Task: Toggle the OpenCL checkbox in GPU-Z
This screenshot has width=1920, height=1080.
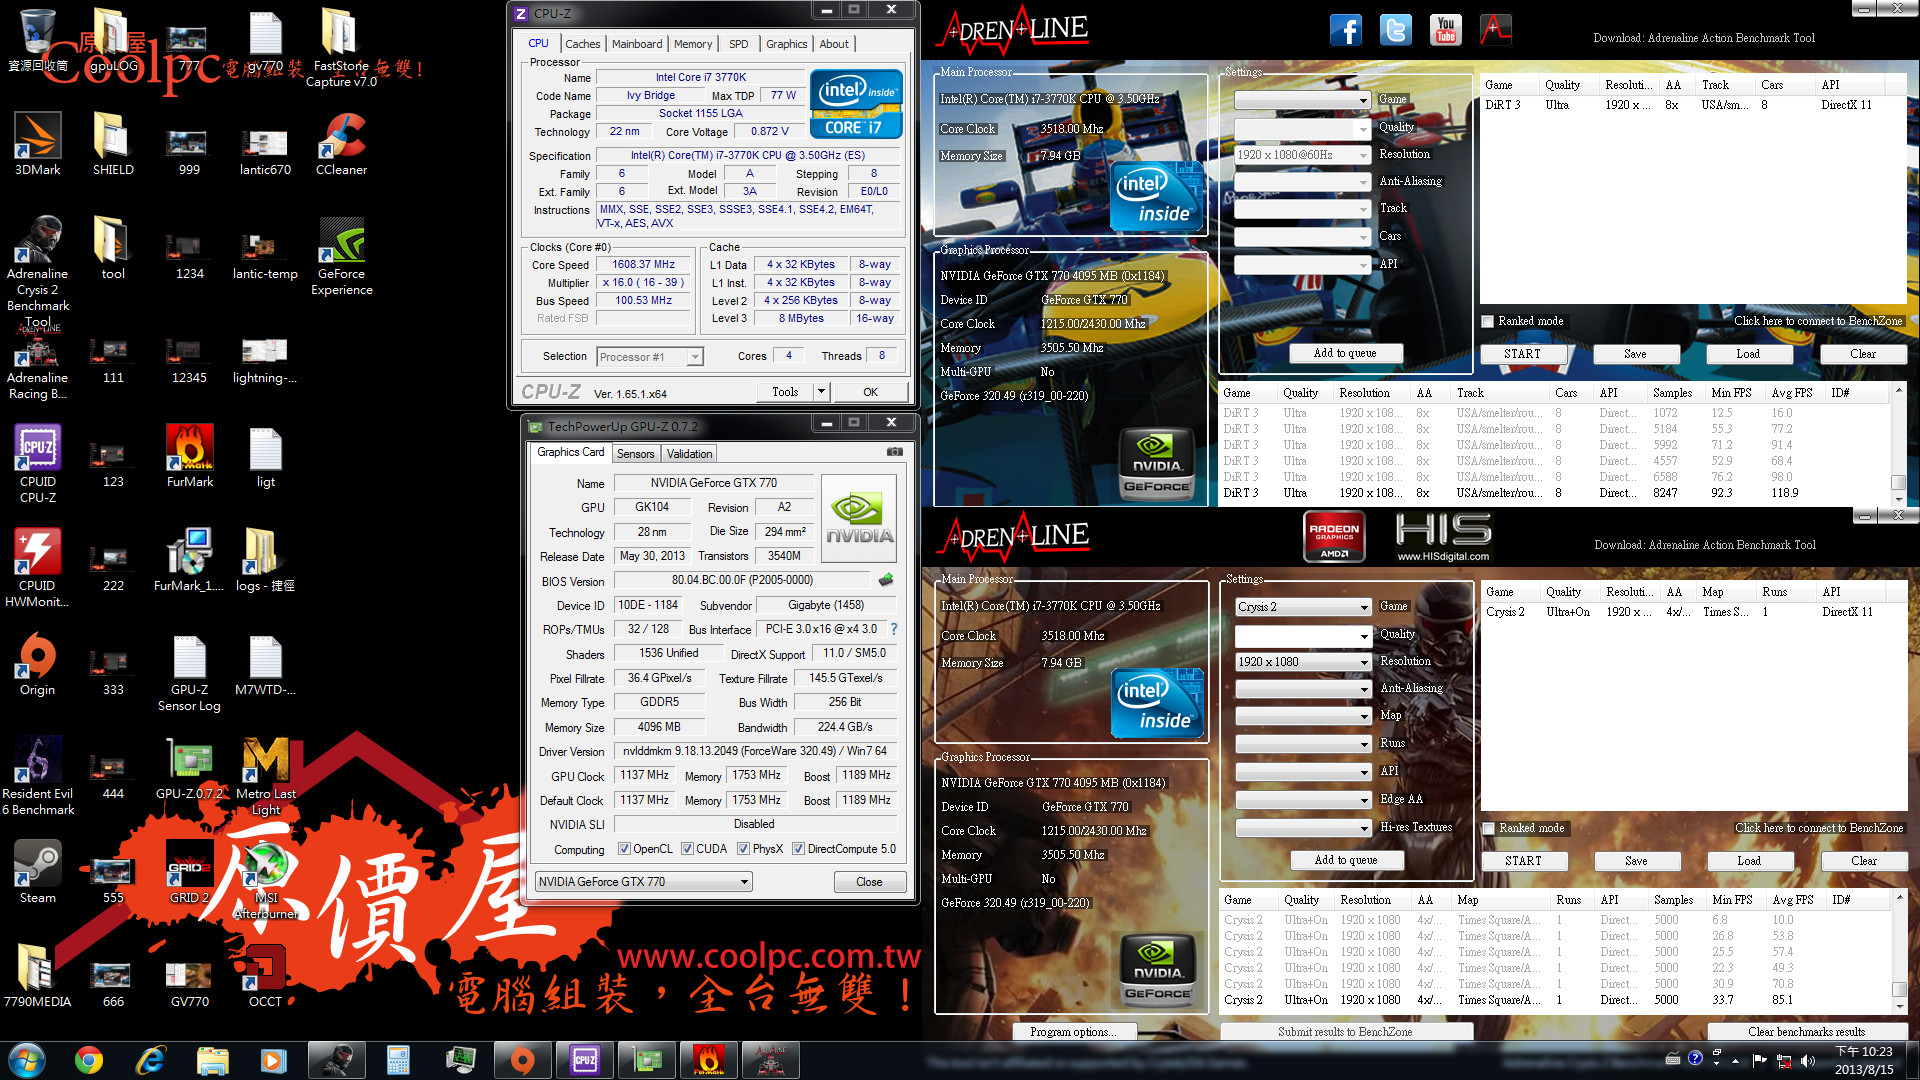Action: coord(624,849)
